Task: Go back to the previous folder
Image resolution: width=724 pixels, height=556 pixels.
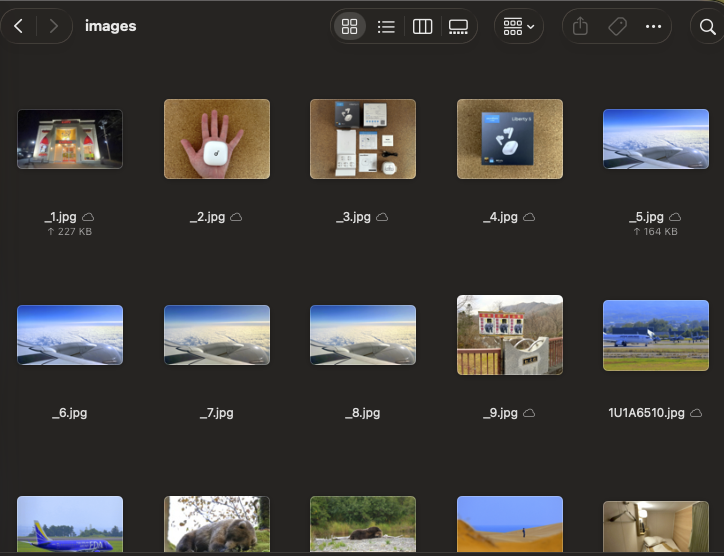Action: [x=18, y=26]
